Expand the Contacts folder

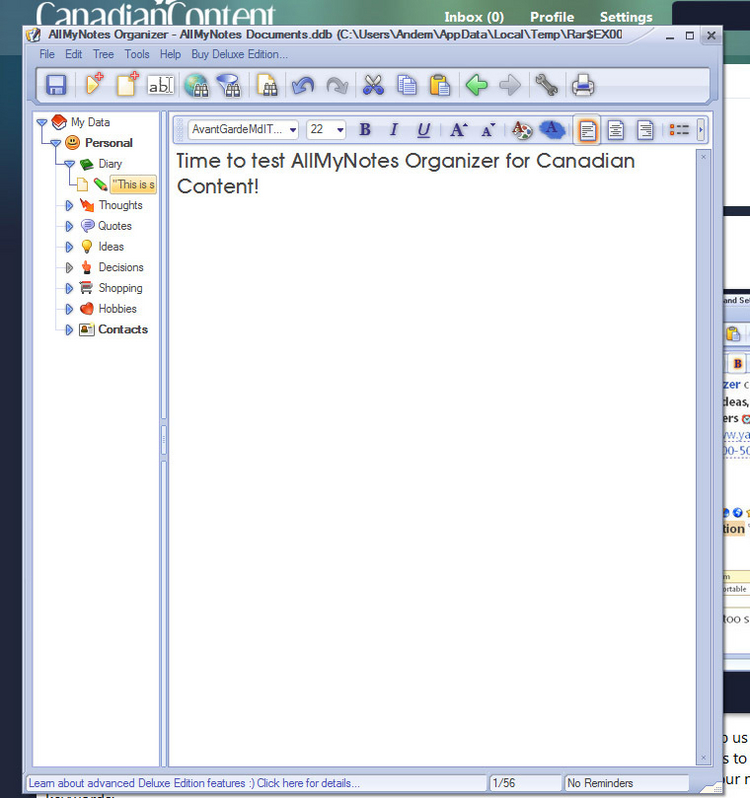69,330
